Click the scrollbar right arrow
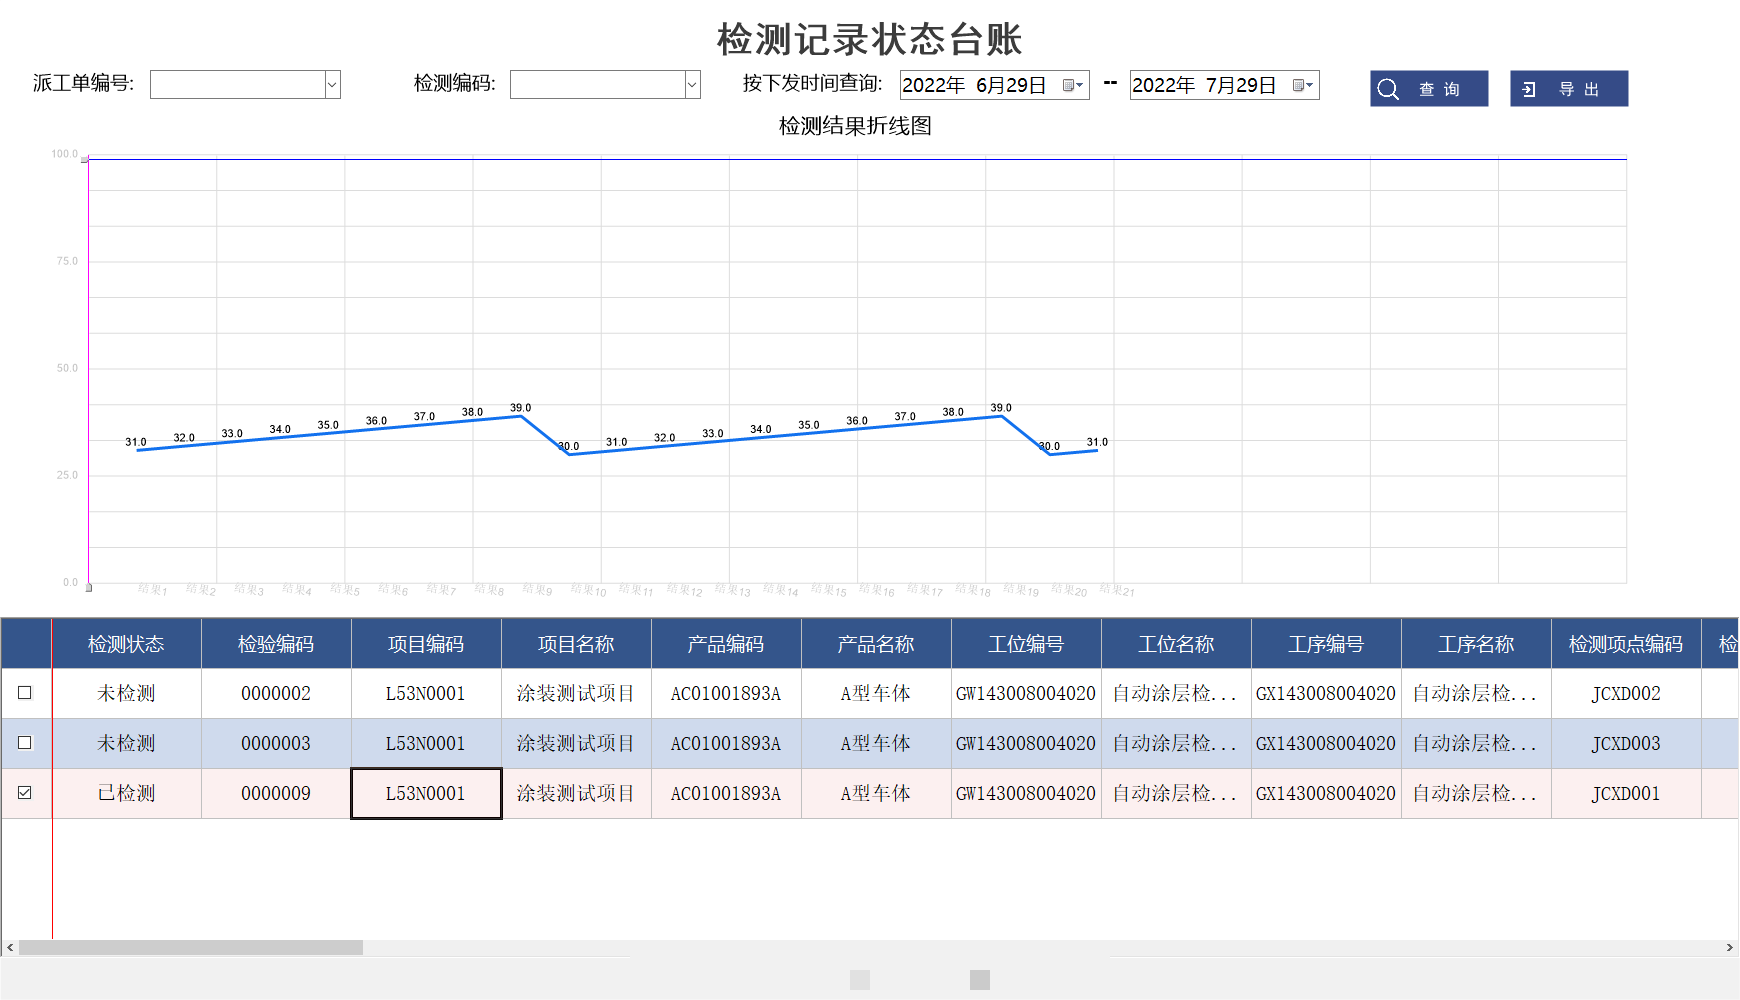The width and height of the screenshot is (1740, 1000). pyautogui.click(x=1730, y=947)
